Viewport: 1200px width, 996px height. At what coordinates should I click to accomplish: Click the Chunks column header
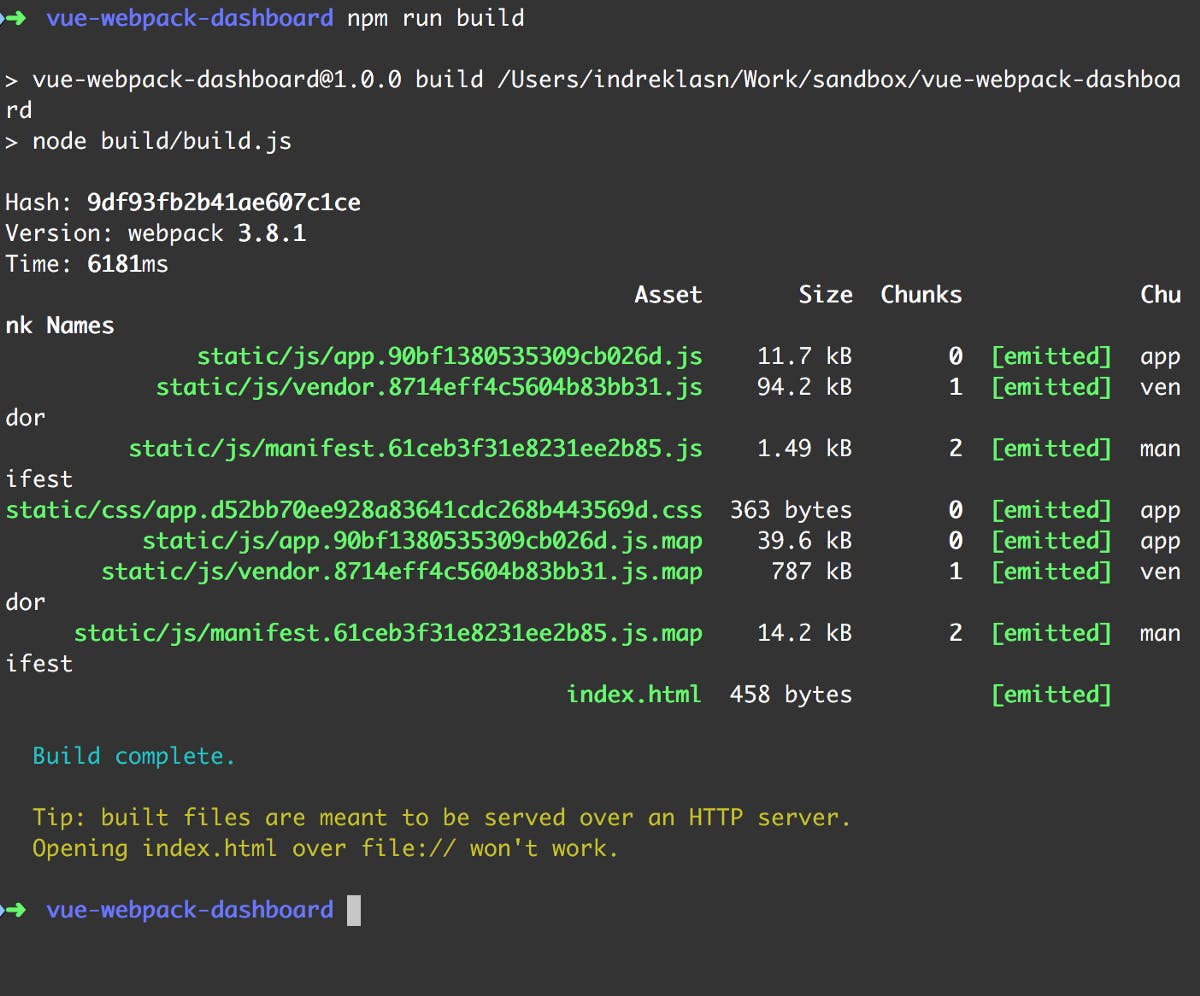pyautogui.click(x=921, y=295)
